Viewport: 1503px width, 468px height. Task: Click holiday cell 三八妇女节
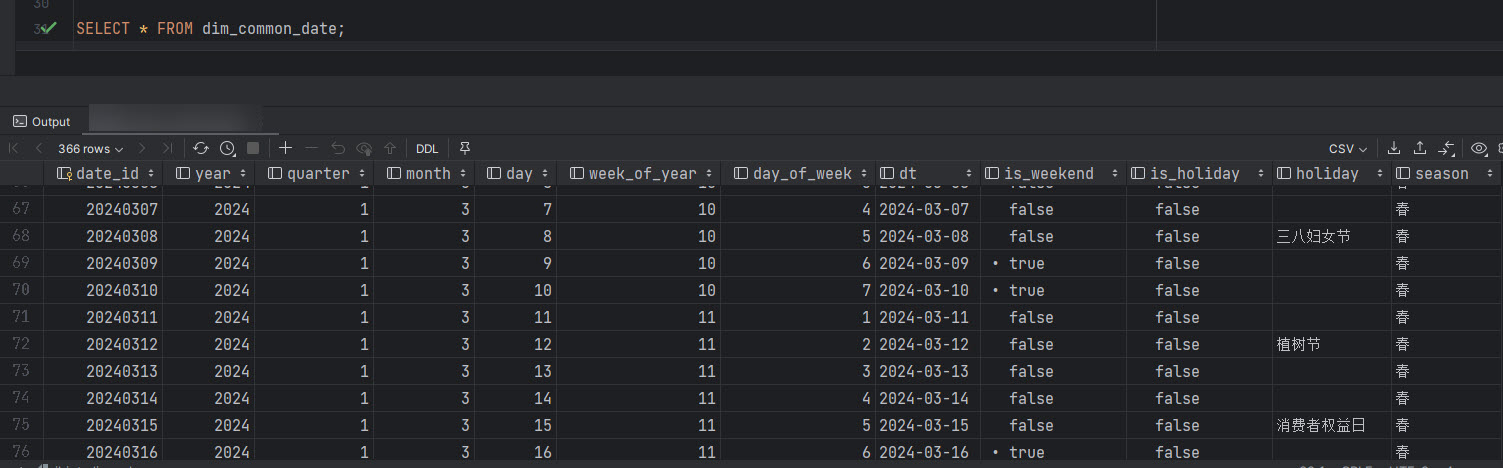pos(1314,236)
